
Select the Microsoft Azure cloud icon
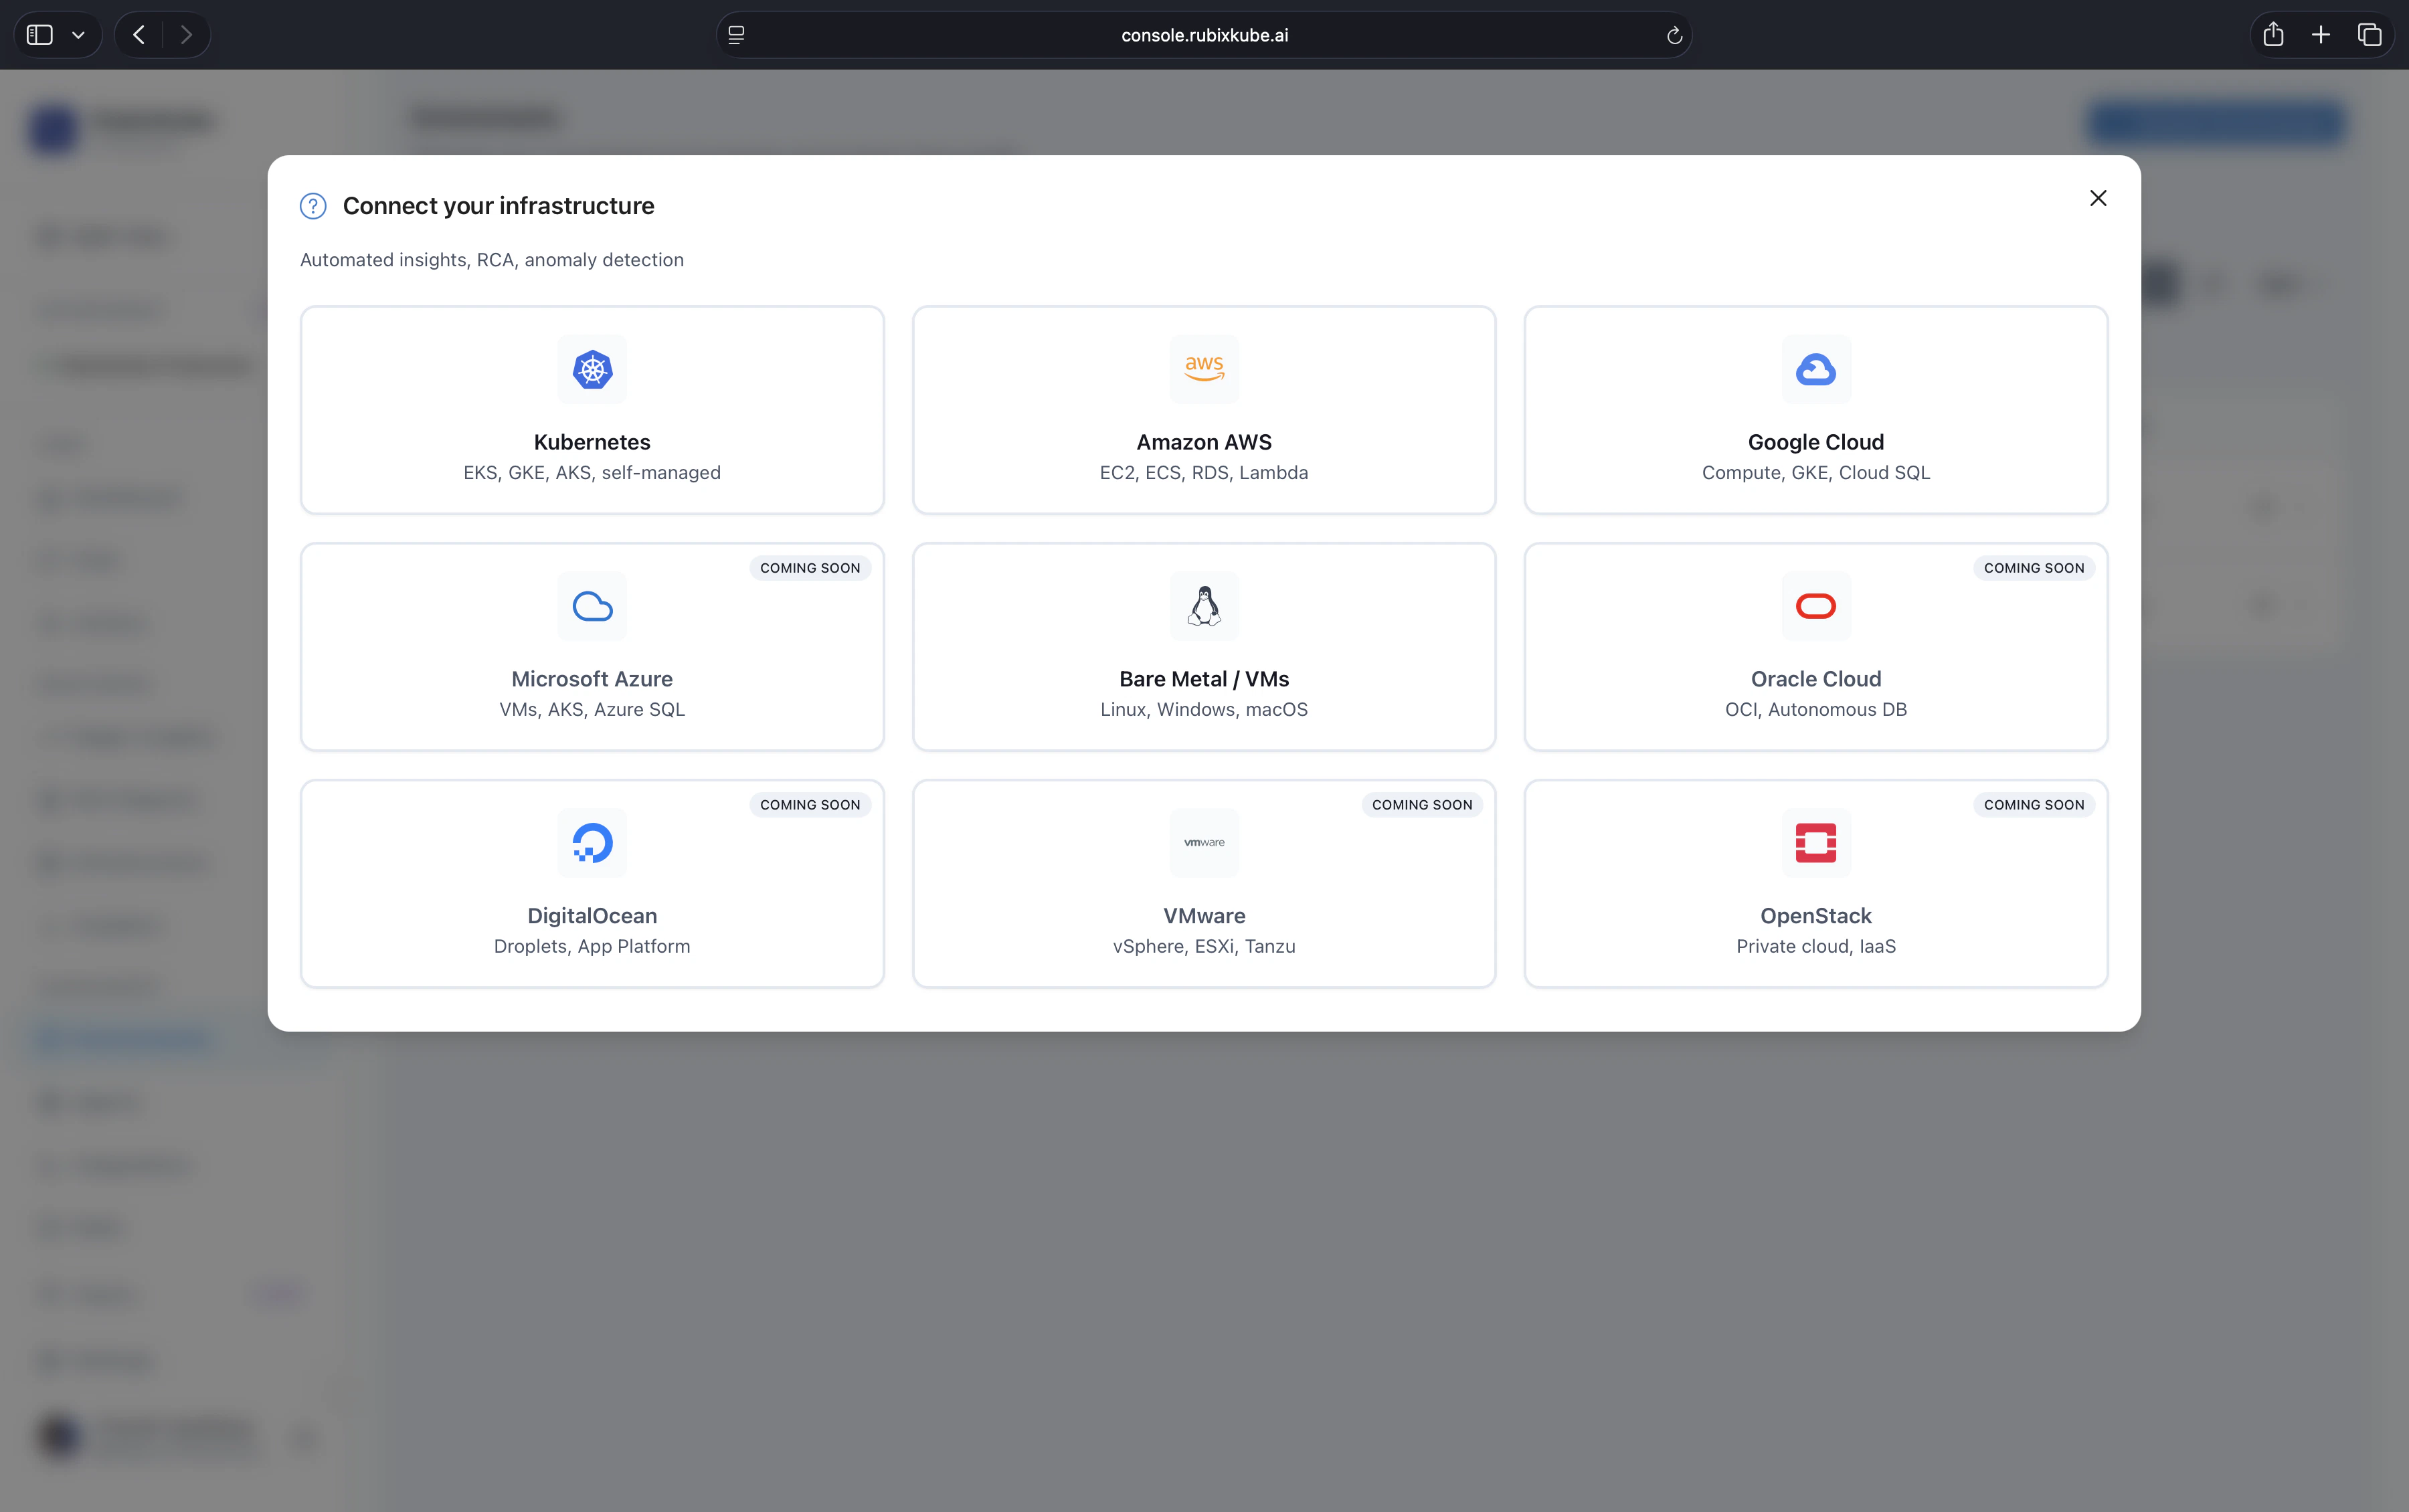[x=592, y=605]
